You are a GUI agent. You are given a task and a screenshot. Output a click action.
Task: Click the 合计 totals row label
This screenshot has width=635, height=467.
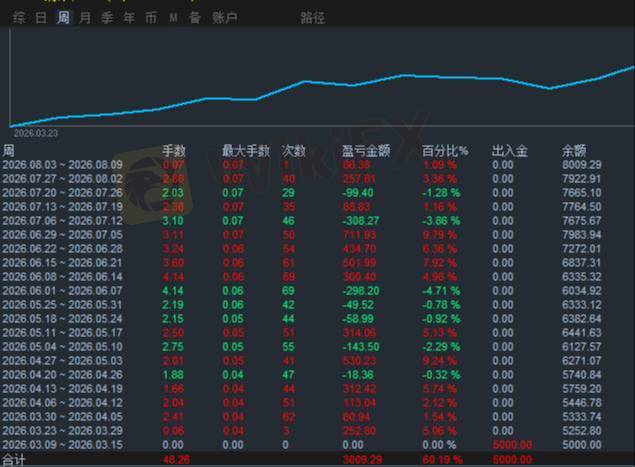tap(14, 461)
